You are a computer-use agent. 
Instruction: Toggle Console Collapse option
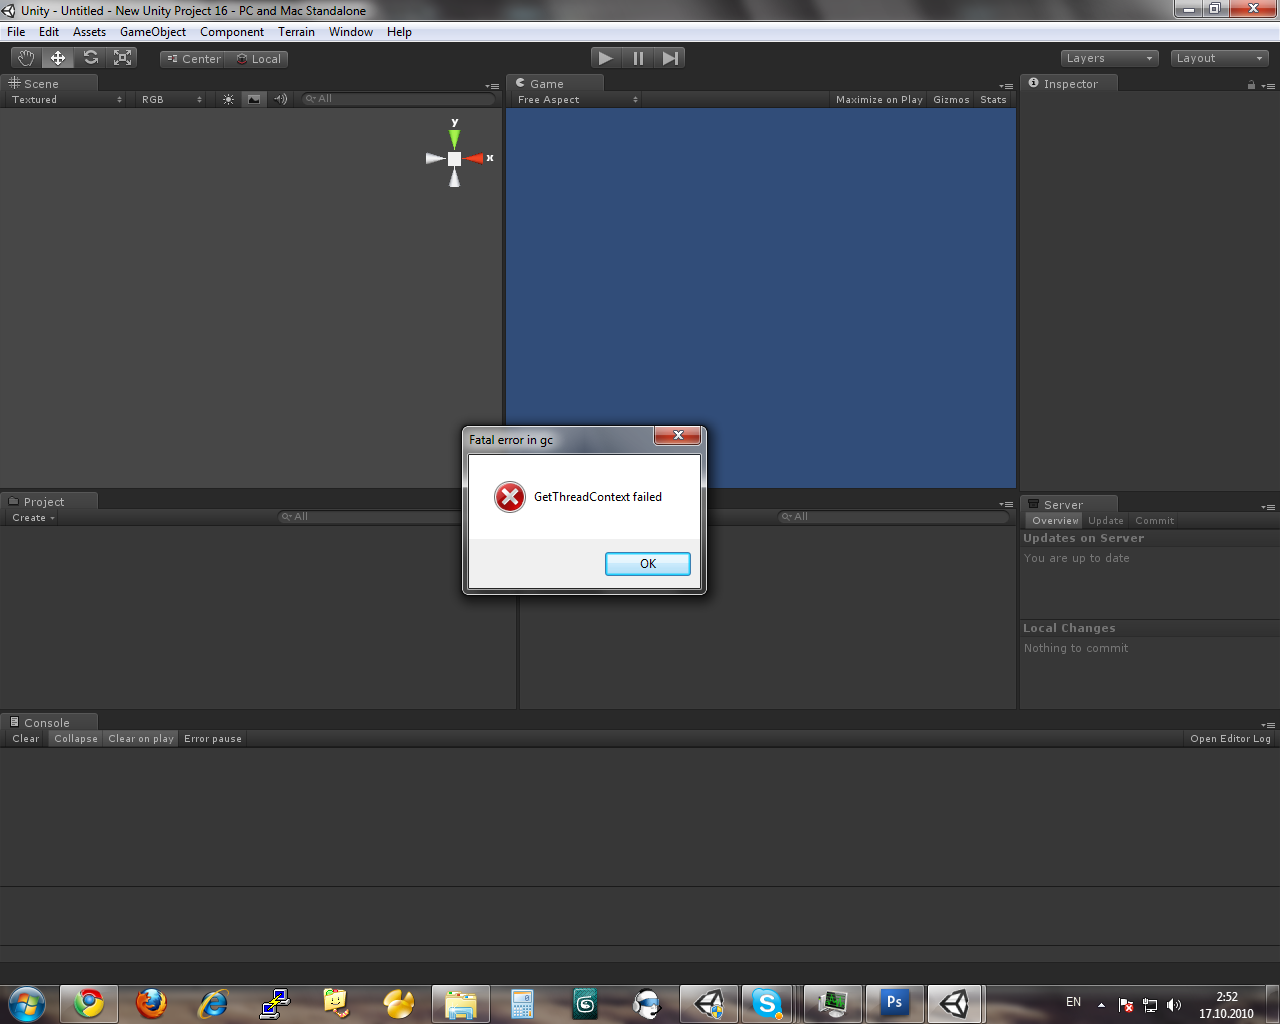pyautogui.click(x=76, y=738)
